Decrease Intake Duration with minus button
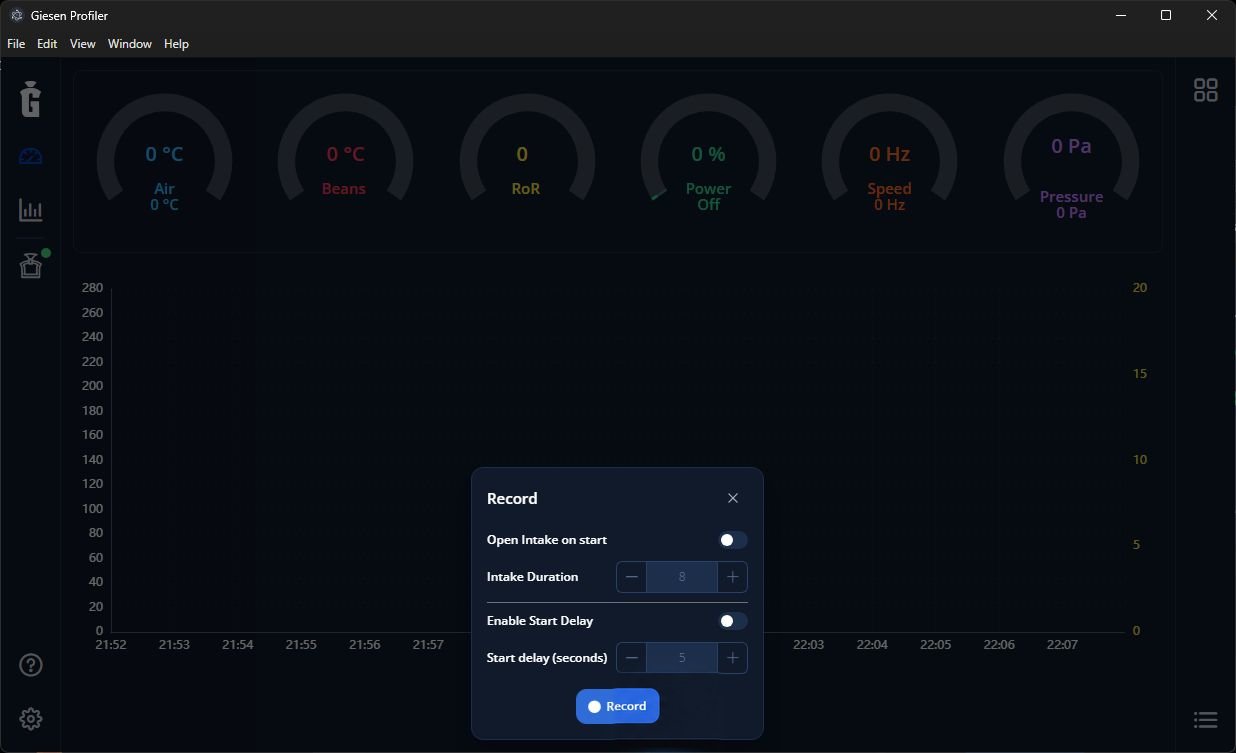This screenshot has height=753, width=1236. pyautogui.click(x=632, y=577)
